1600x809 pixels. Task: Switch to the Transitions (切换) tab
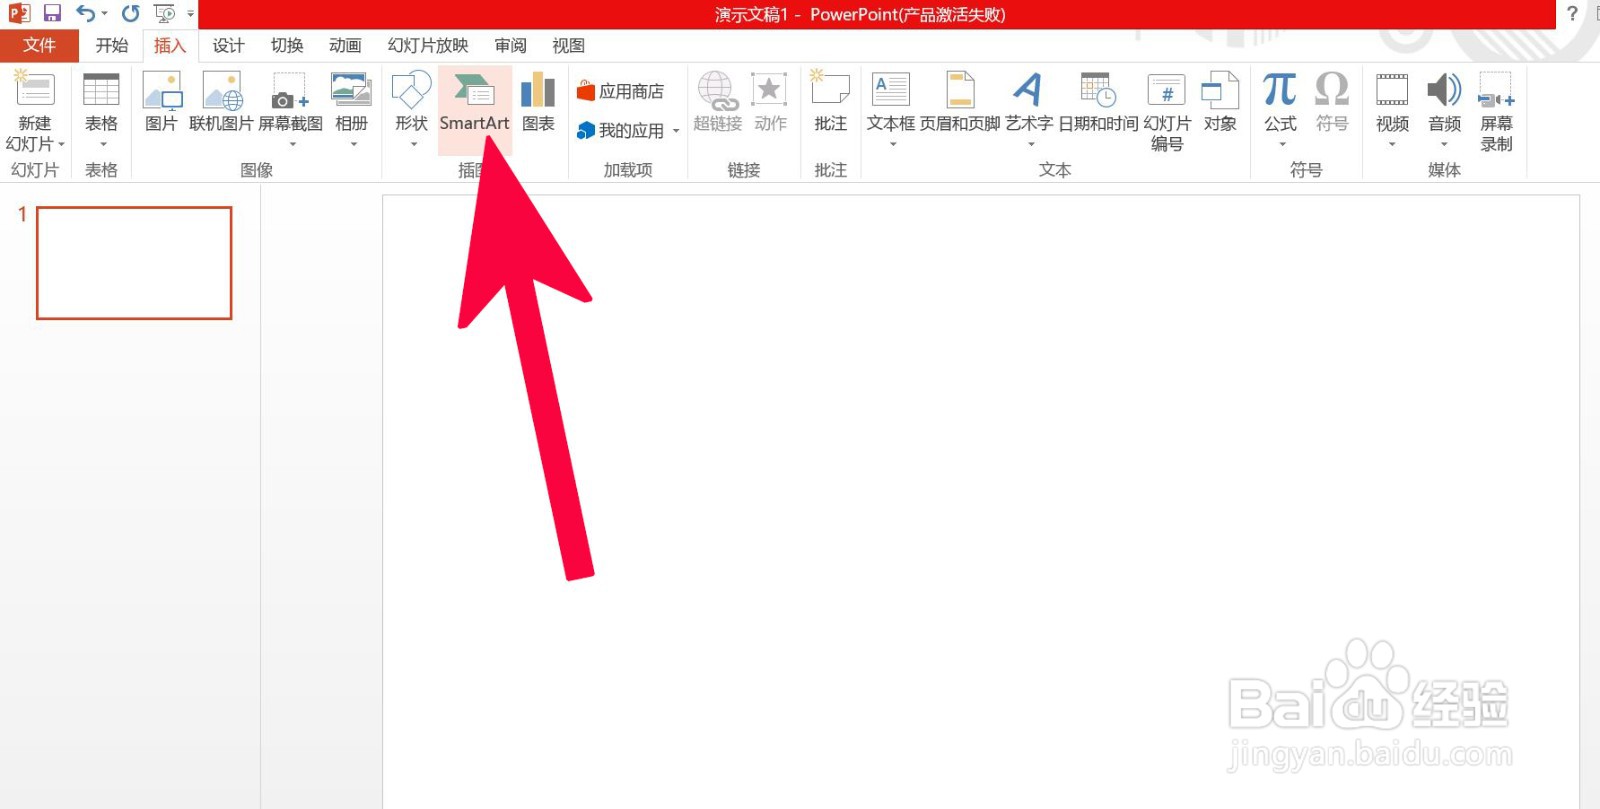287,46
